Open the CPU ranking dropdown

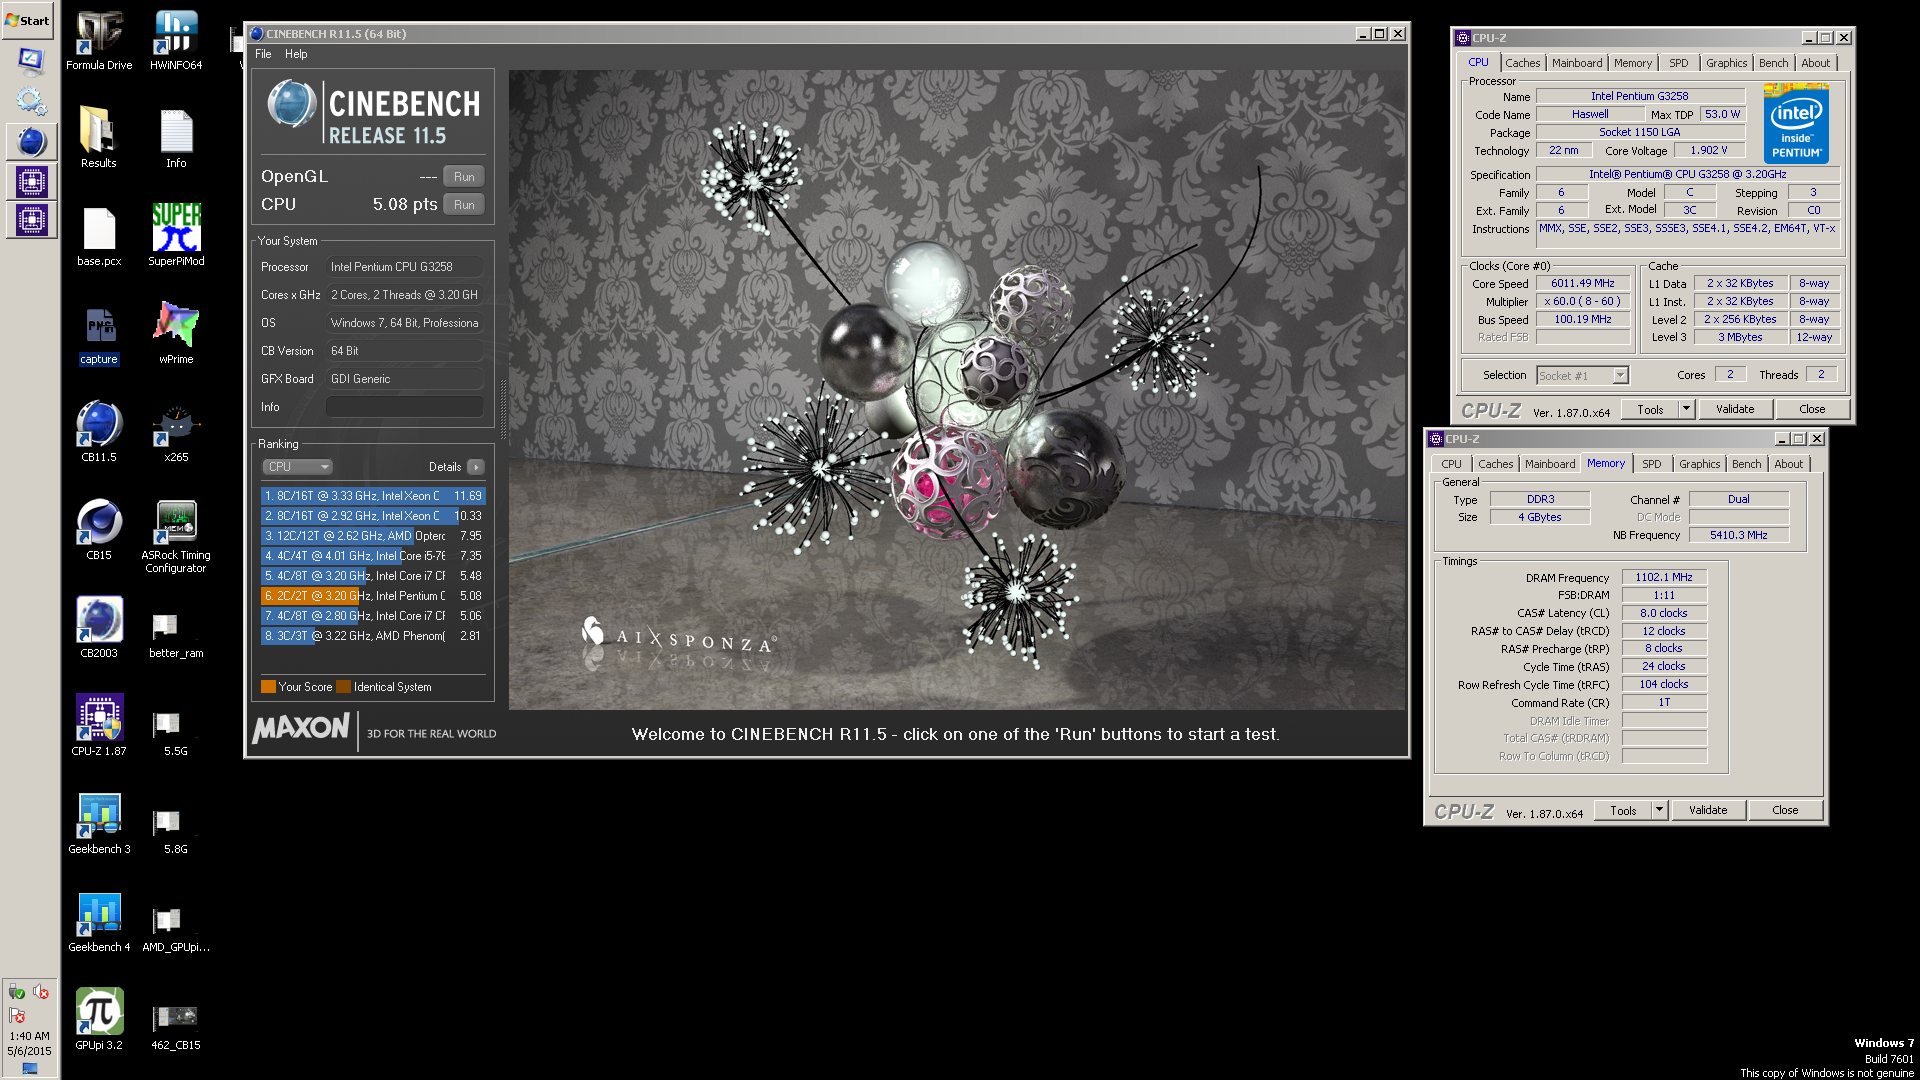click(297, 467)
